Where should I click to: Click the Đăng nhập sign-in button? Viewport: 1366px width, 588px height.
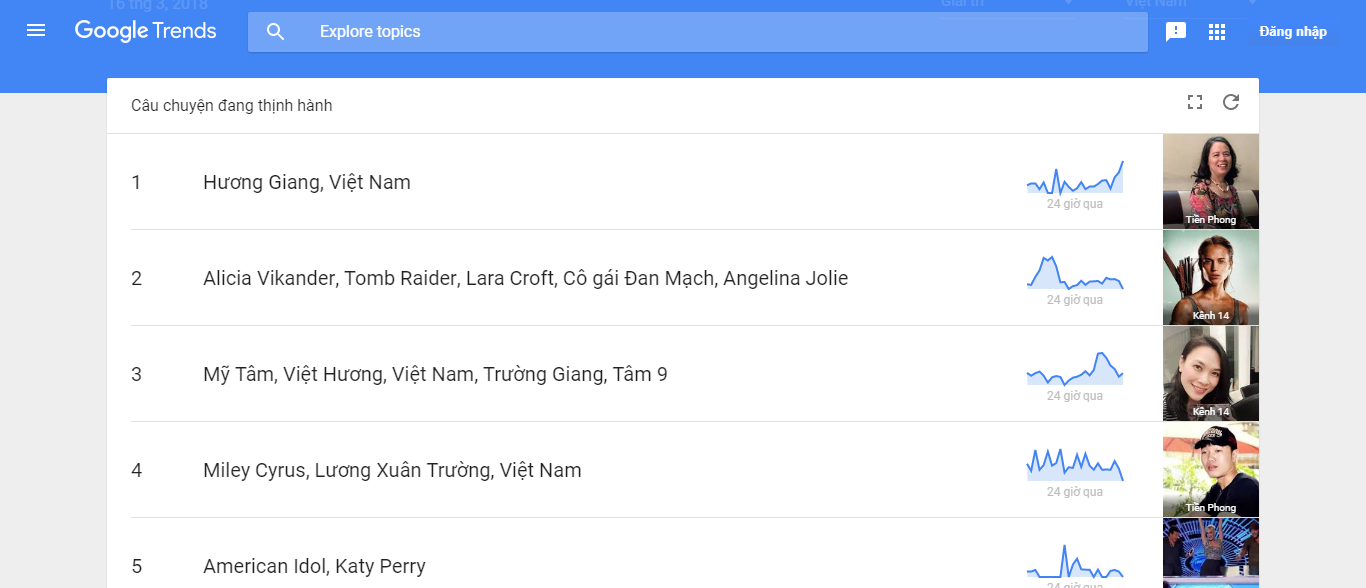tap(1293, 32)
